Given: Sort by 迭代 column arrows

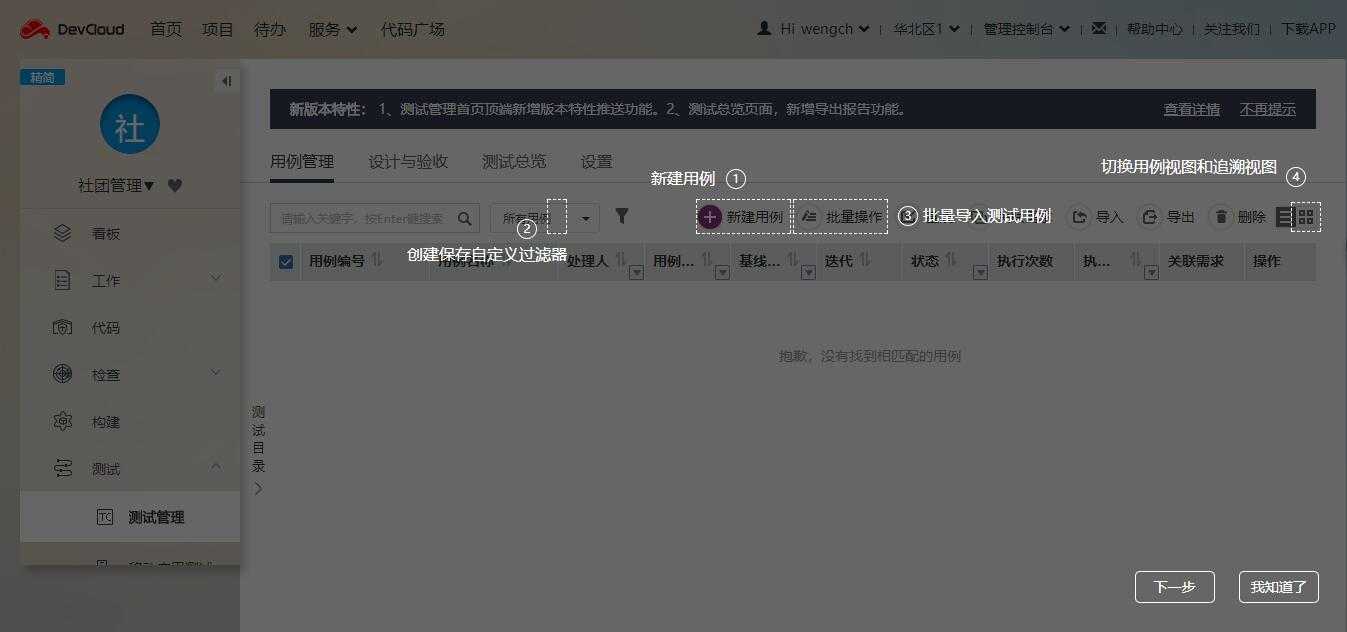Looking at the screenshot, I should click(865, 260).
